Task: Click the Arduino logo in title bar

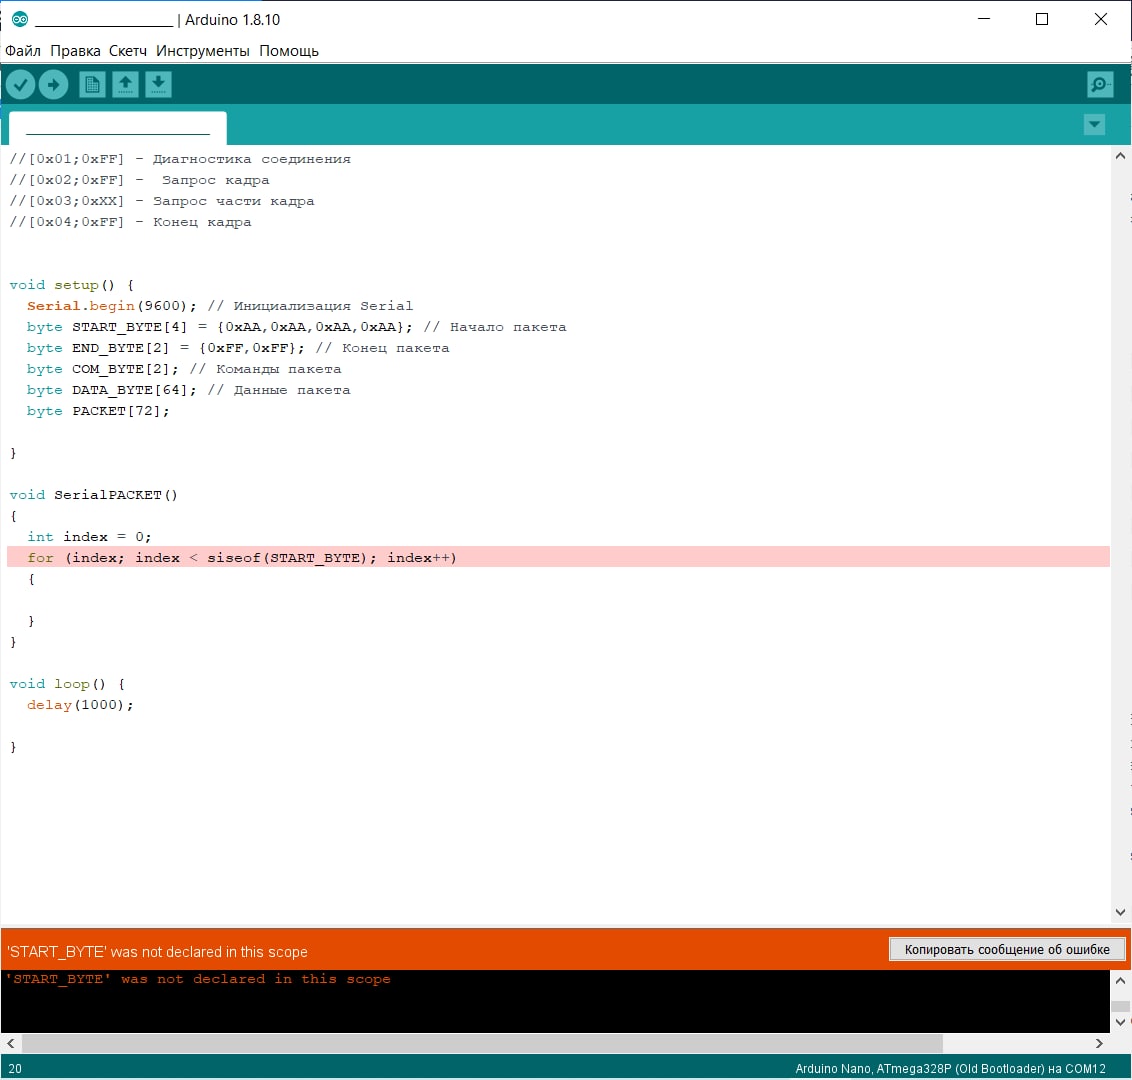Action: [19, 19]
